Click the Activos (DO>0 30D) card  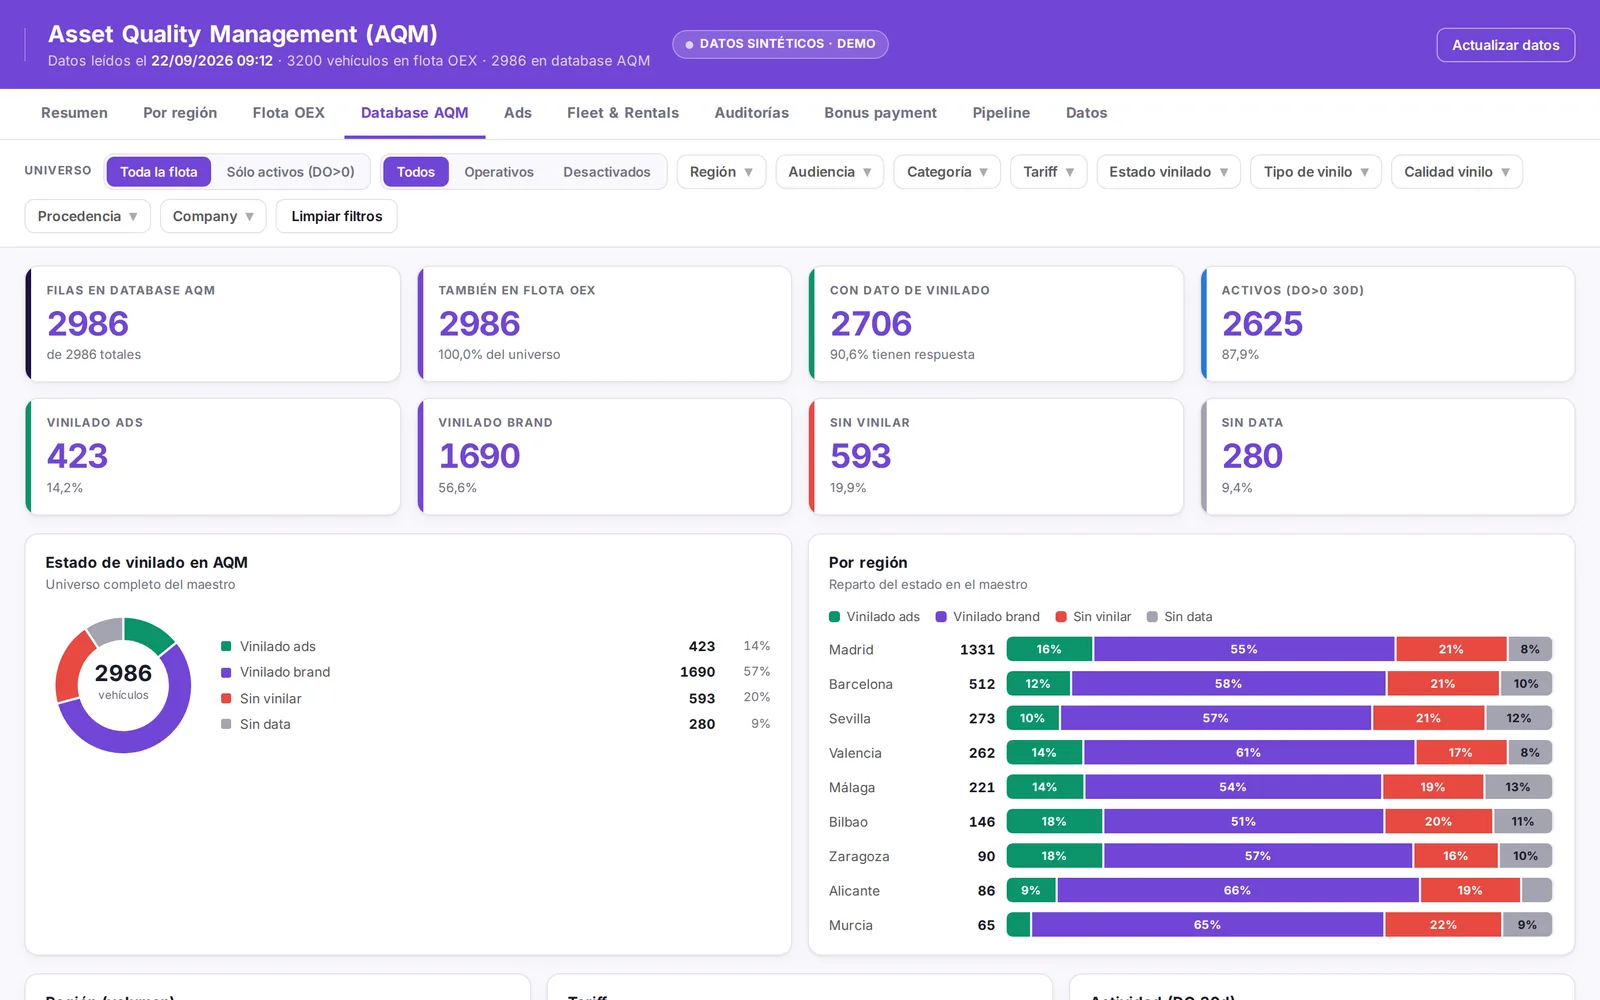(1388, 324)
